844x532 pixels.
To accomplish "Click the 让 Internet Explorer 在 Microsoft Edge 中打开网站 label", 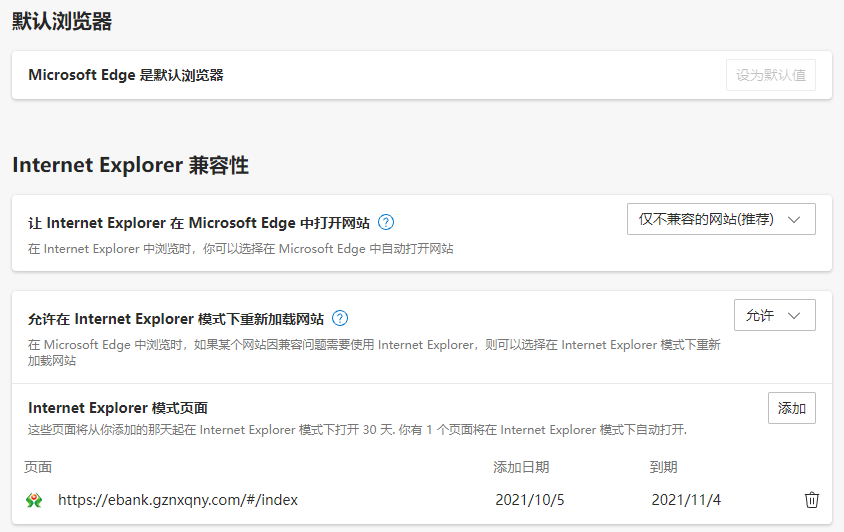I will (199, 223).
